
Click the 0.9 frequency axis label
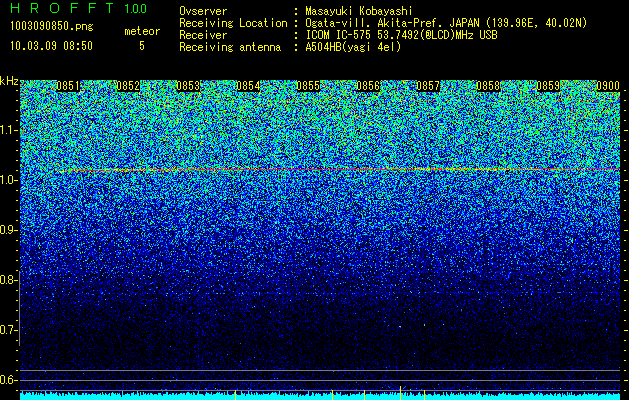point(7,230)
